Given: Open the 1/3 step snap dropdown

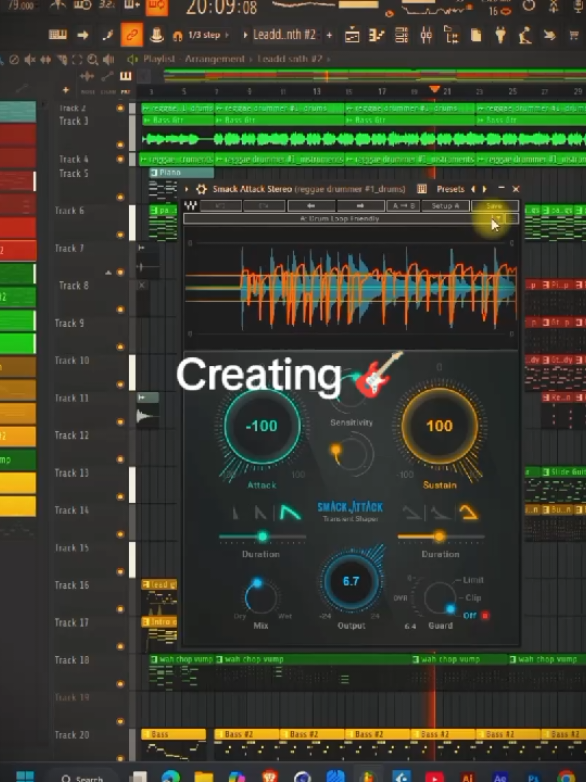Looking at the screenshot, I should coord(208,35).
